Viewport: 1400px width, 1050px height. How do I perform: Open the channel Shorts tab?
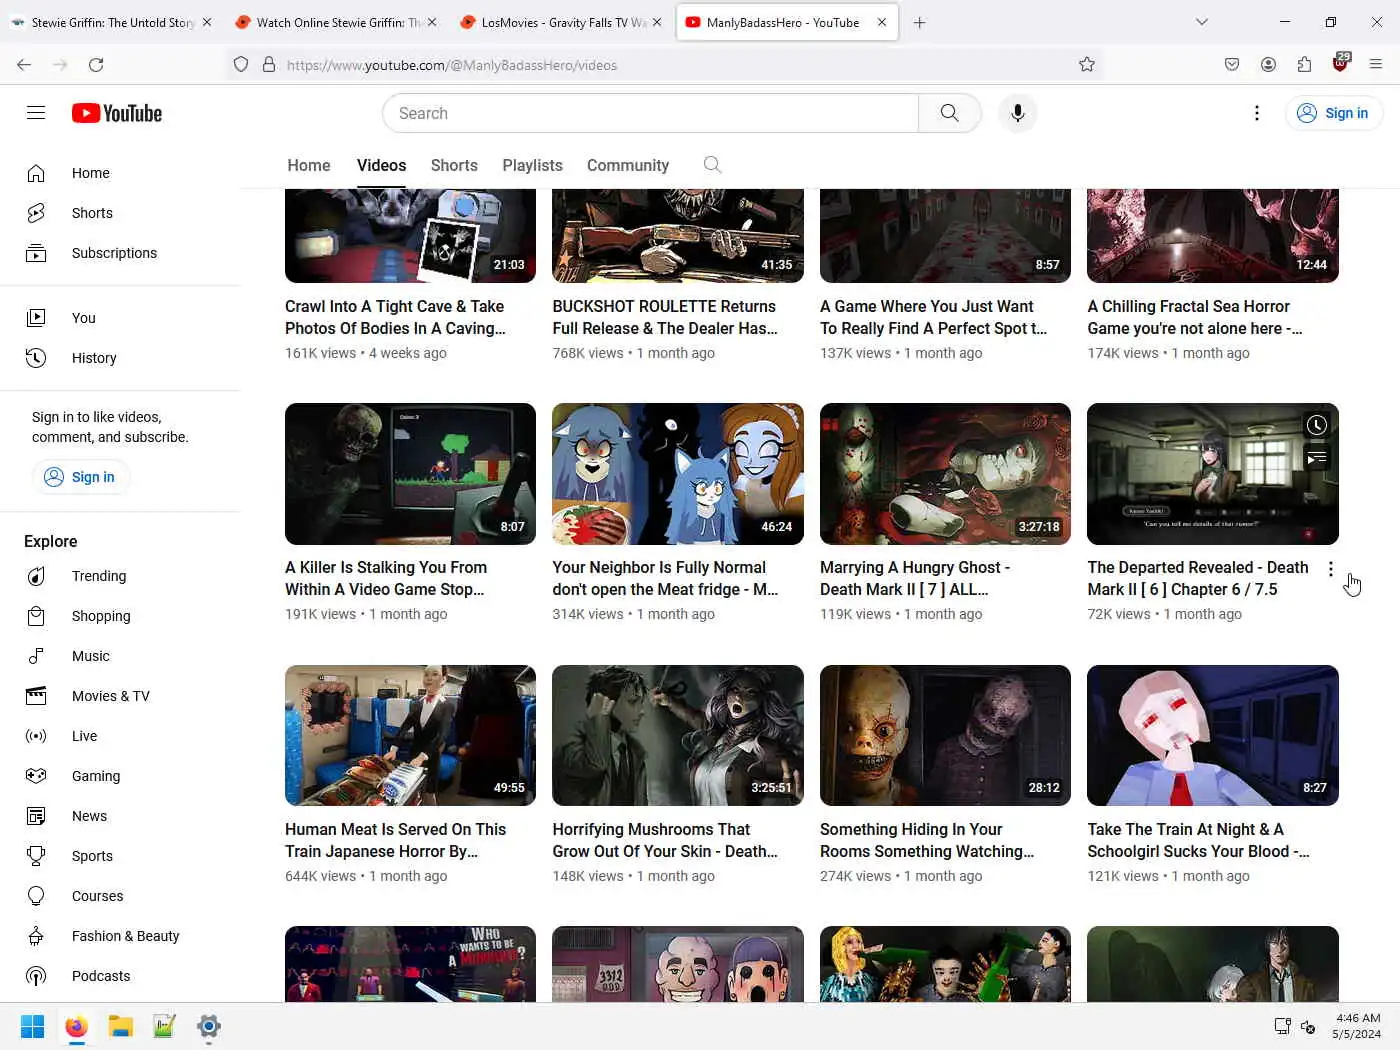point(454,165)
